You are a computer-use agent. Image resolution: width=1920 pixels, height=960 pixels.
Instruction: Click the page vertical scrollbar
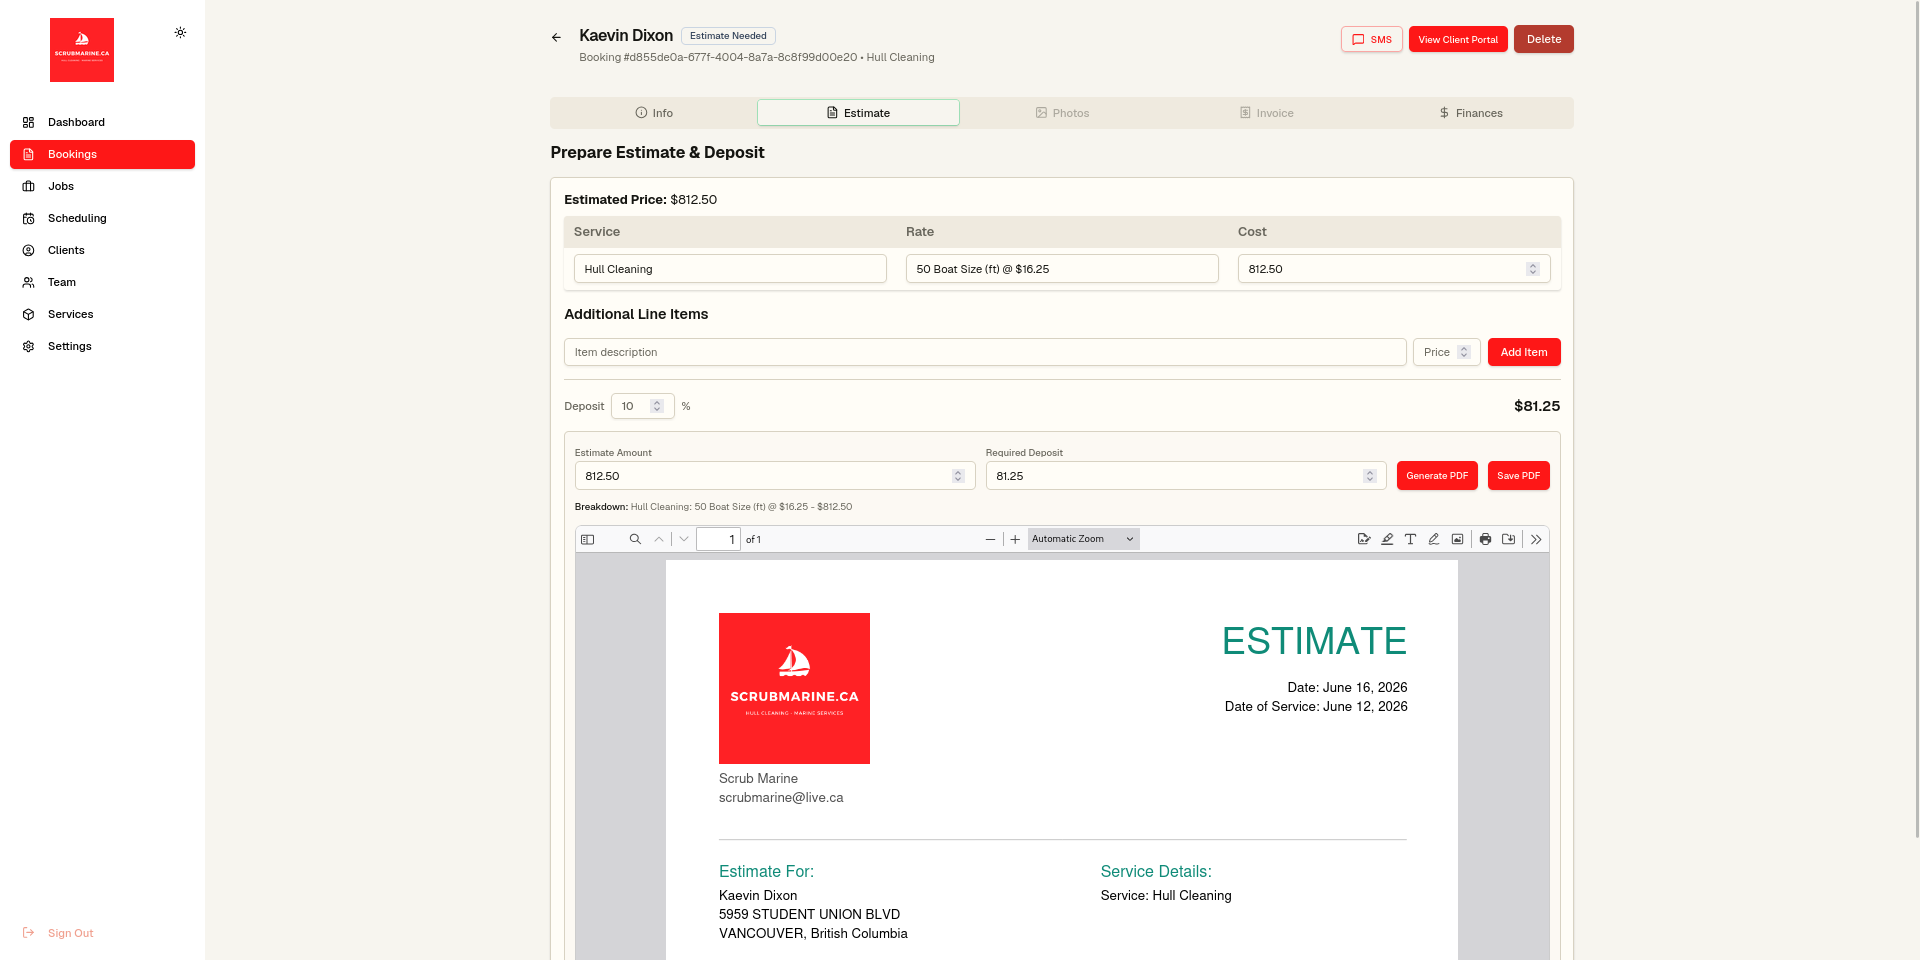(1916, 418)
